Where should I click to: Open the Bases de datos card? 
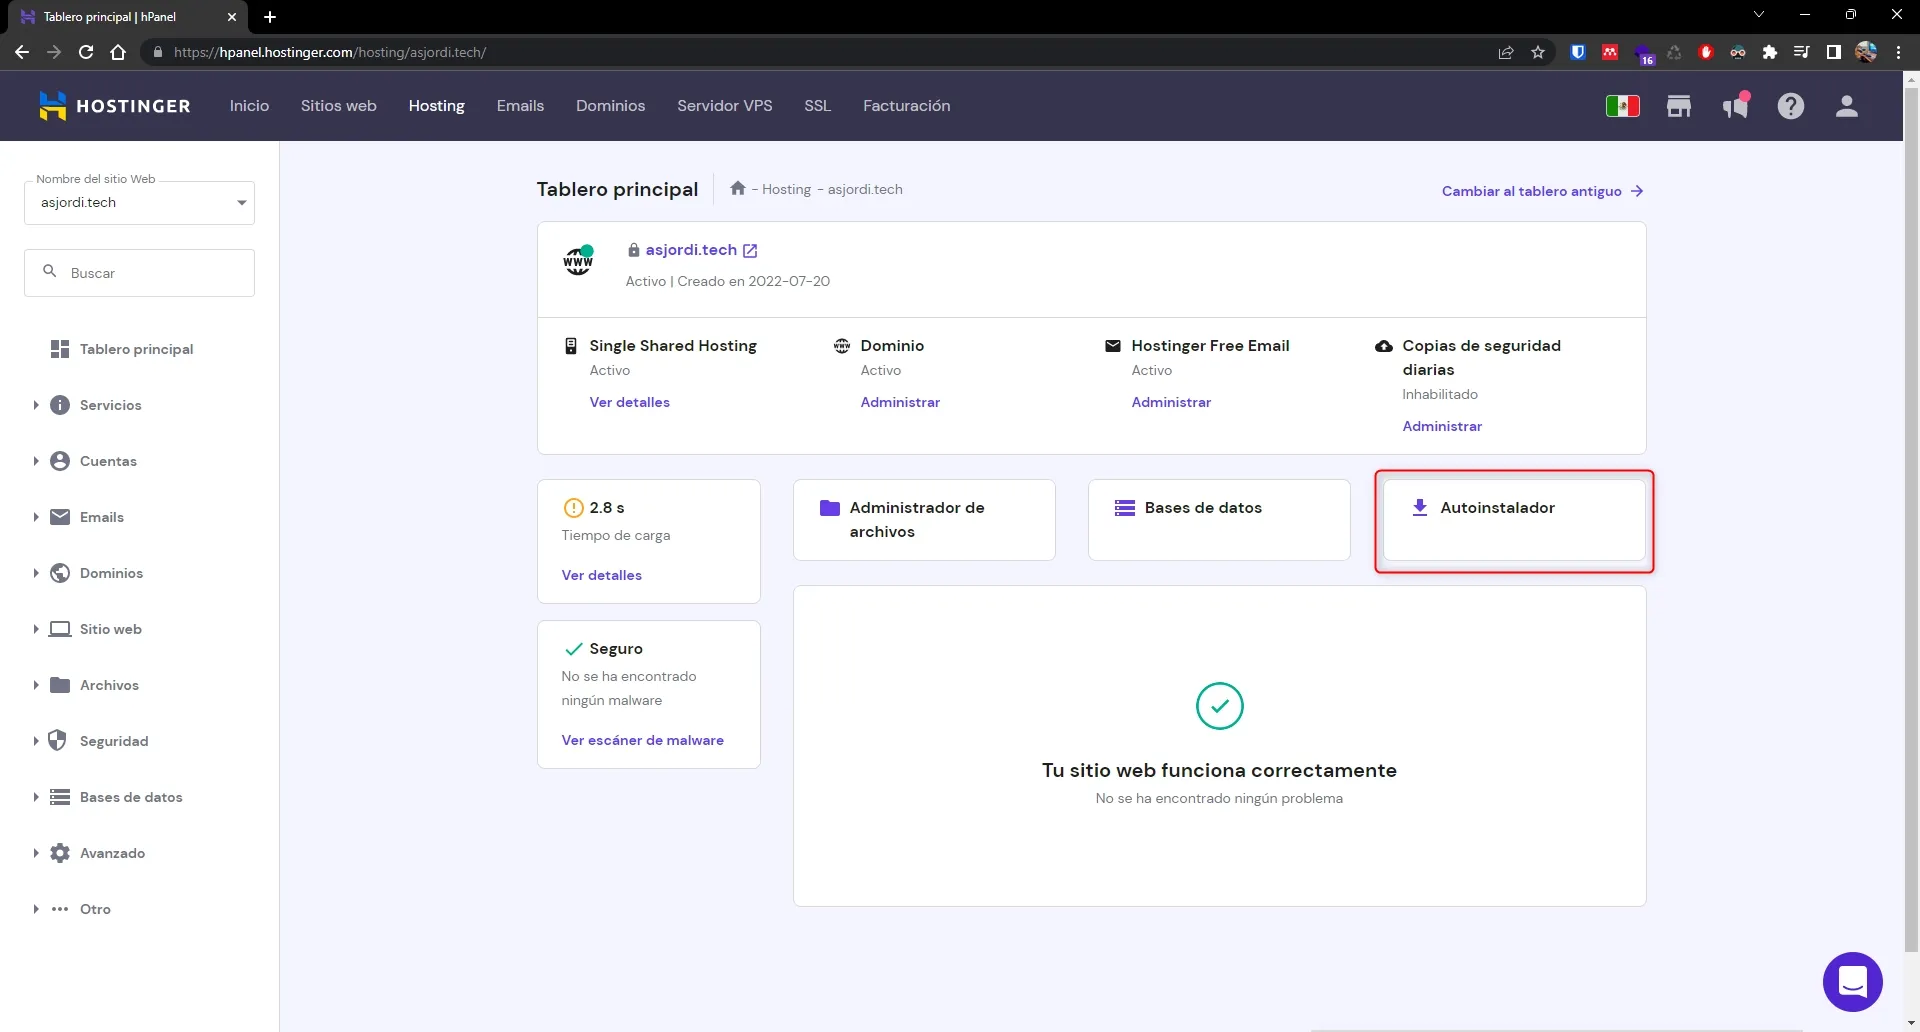click(1219, 520)
